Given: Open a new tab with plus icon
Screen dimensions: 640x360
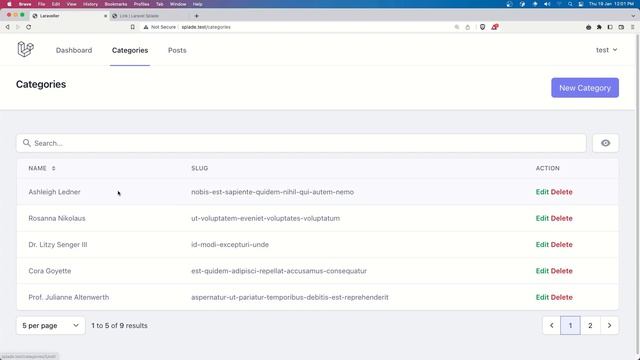Looking at the screenshot, I should (197, 16).
